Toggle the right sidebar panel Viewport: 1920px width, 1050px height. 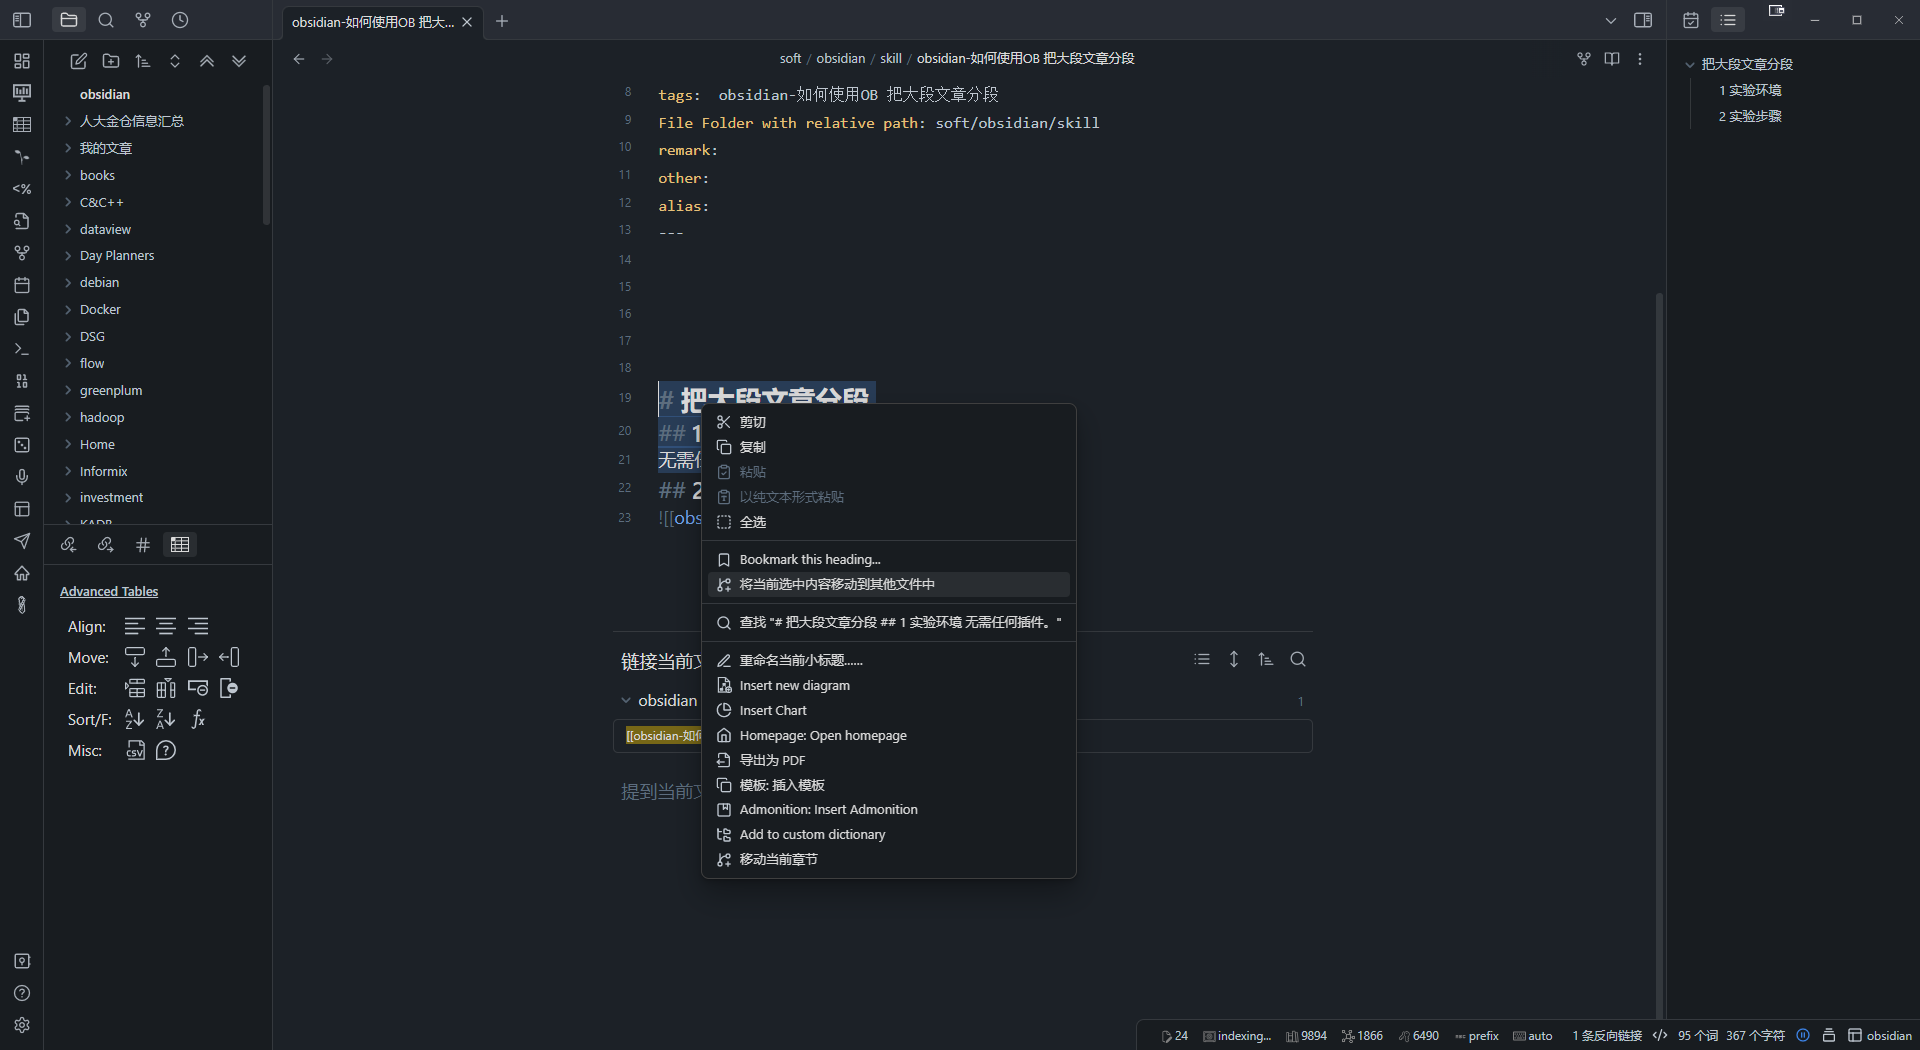(x=1643, y=20)
